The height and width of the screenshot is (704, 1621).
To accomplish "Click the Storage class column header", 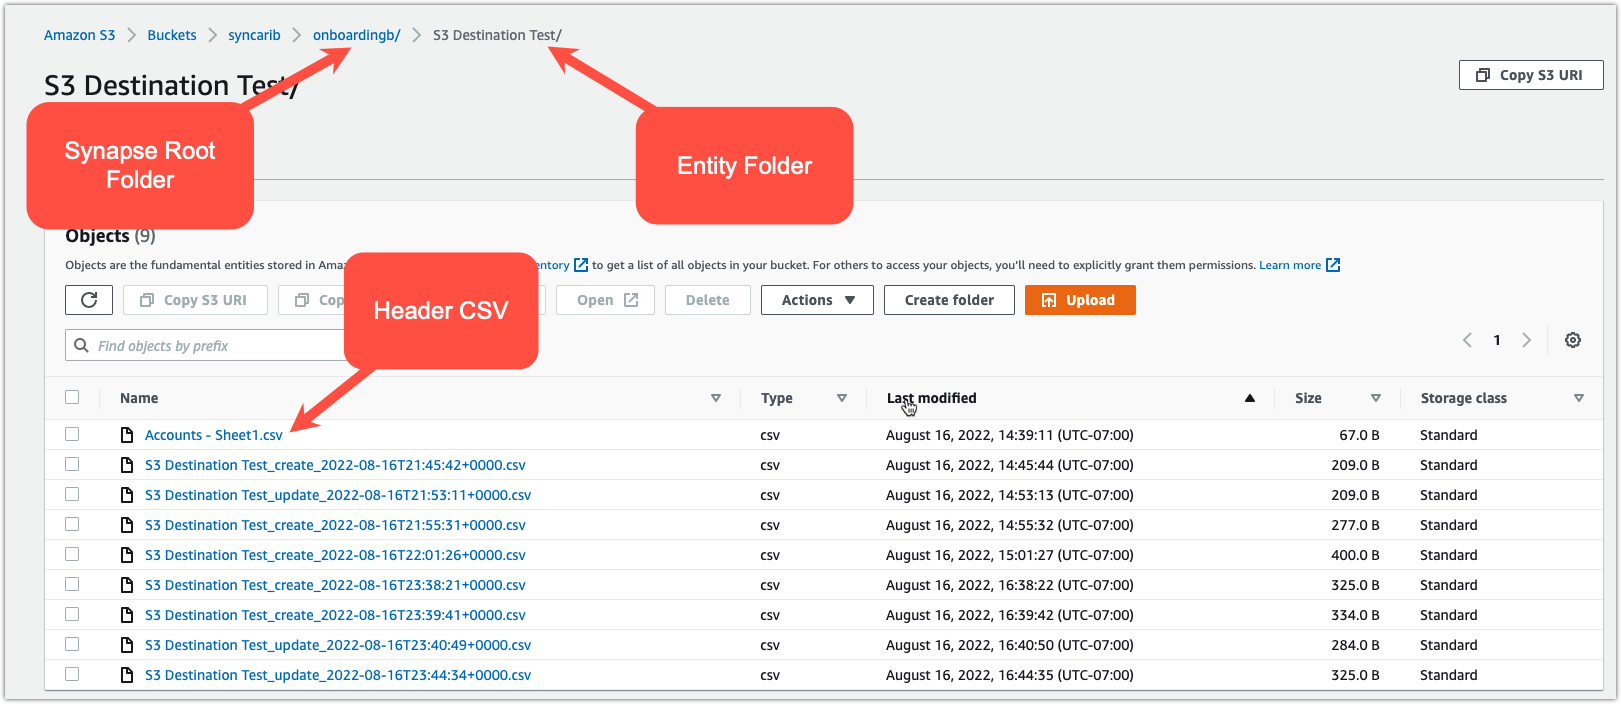I will 1464,398.
